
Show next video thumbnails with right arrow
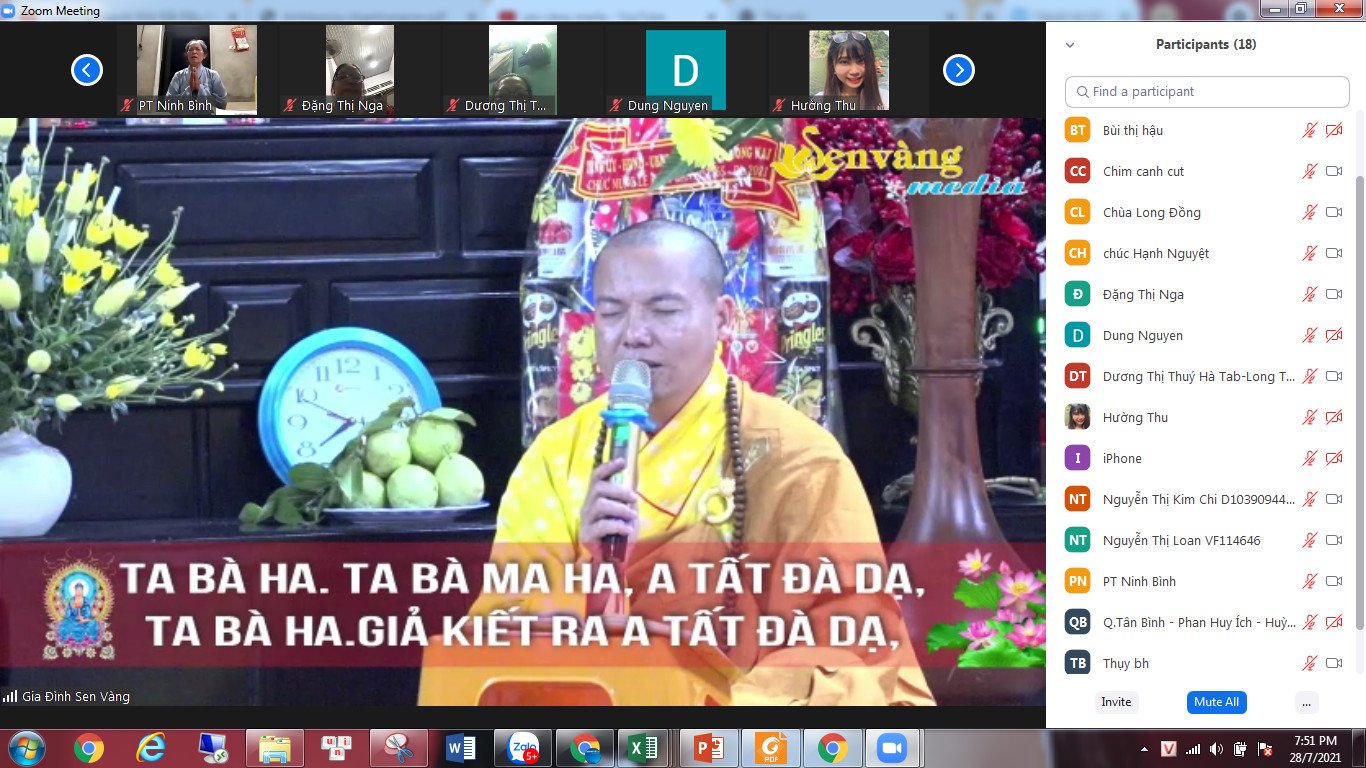tap(958, 70)
